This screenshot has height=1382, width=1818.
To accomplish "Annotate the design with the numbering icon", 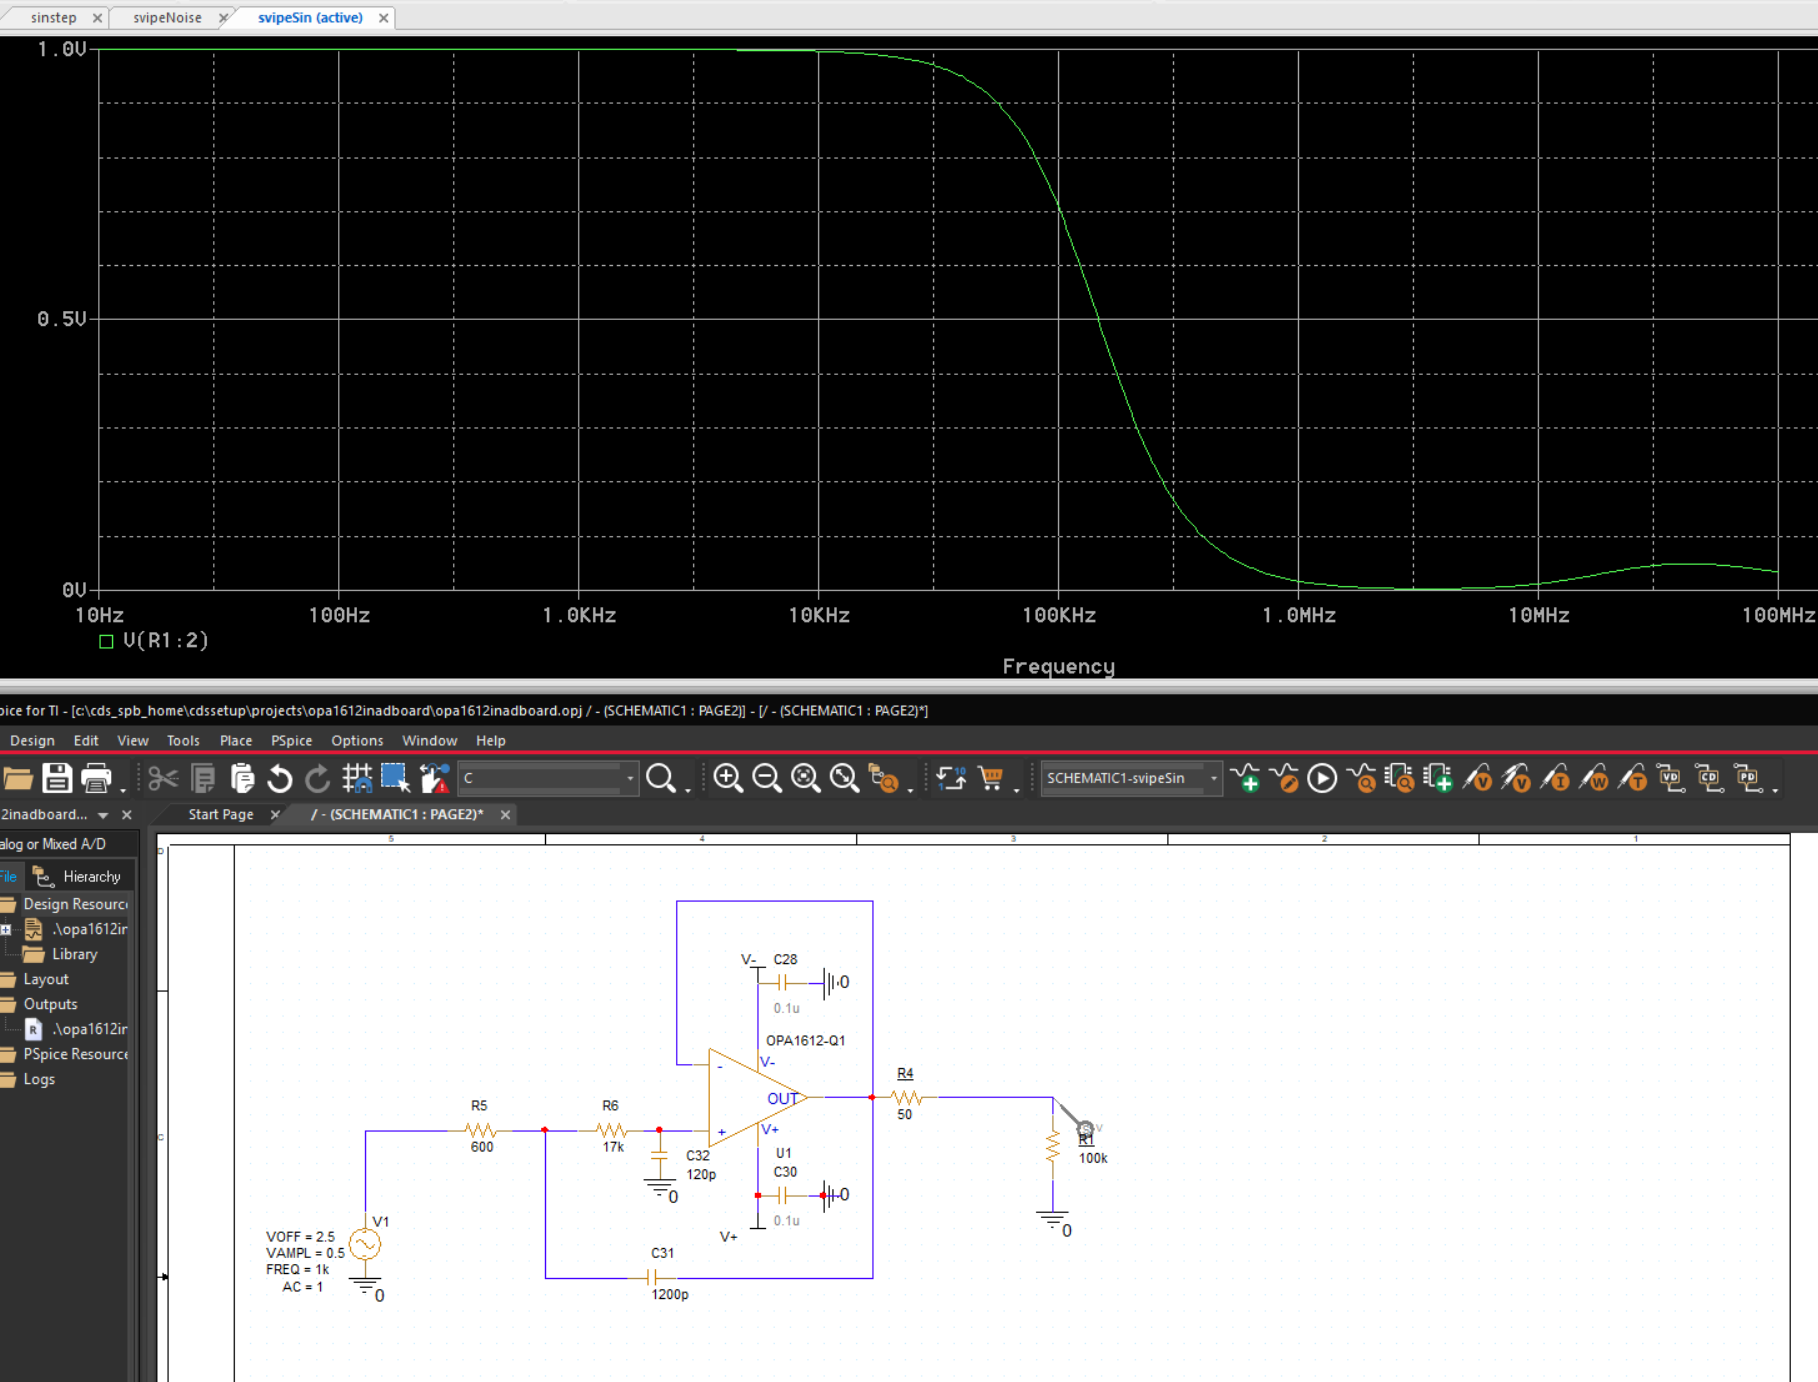I will pyautogui.click(x=951, y=778).
